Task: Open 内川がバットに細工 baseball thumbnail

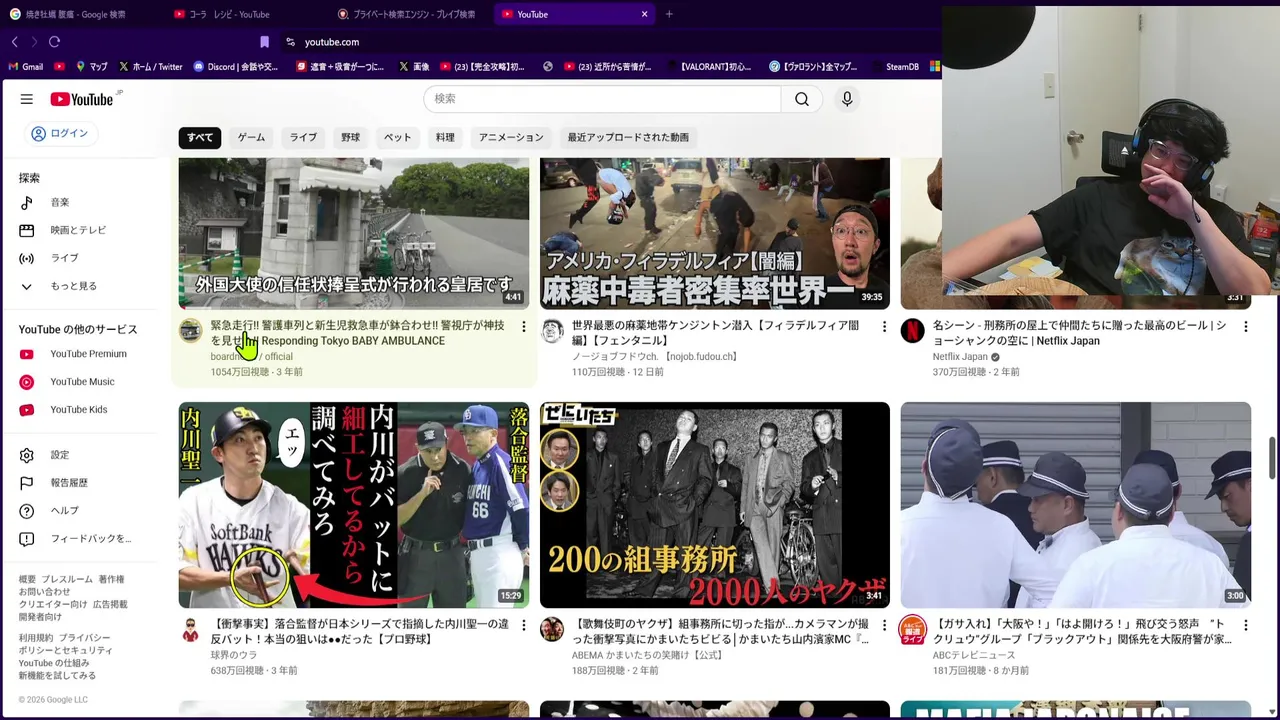Action: click(354, 505)
